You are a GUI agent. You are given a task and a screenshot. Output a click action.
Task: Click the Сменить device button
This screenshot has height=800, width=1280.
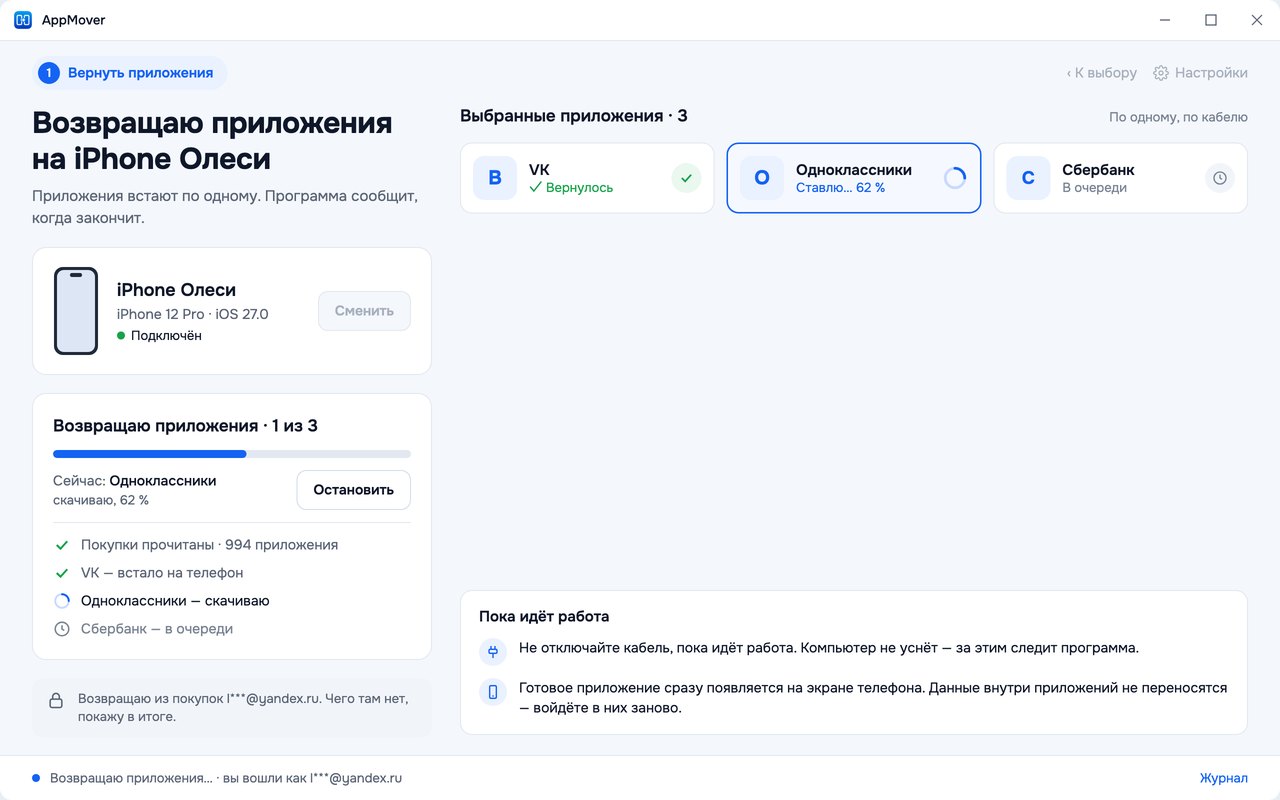pyautogui.click(x=364, y=311)
